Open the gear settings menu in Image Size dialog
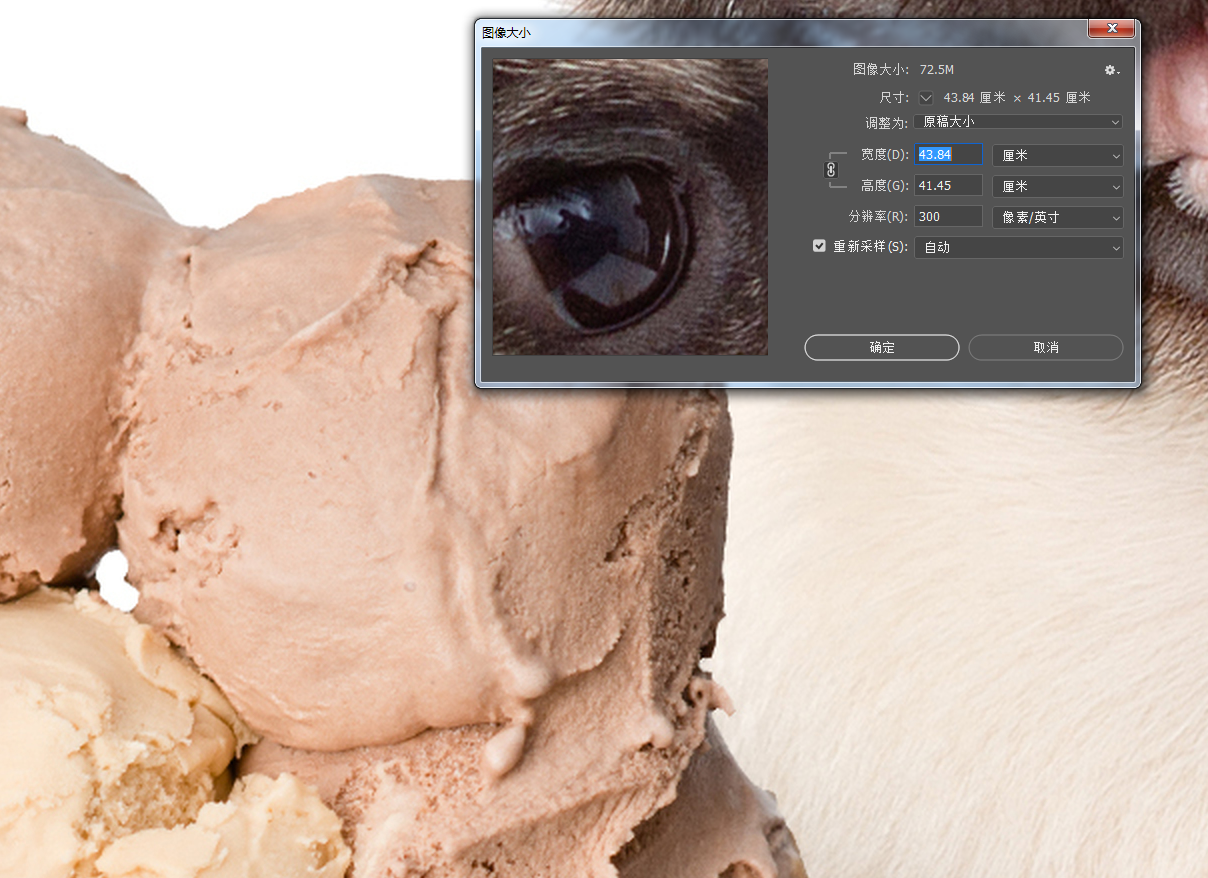The height and width of the screenshot is (878, 1208). 1111,70
